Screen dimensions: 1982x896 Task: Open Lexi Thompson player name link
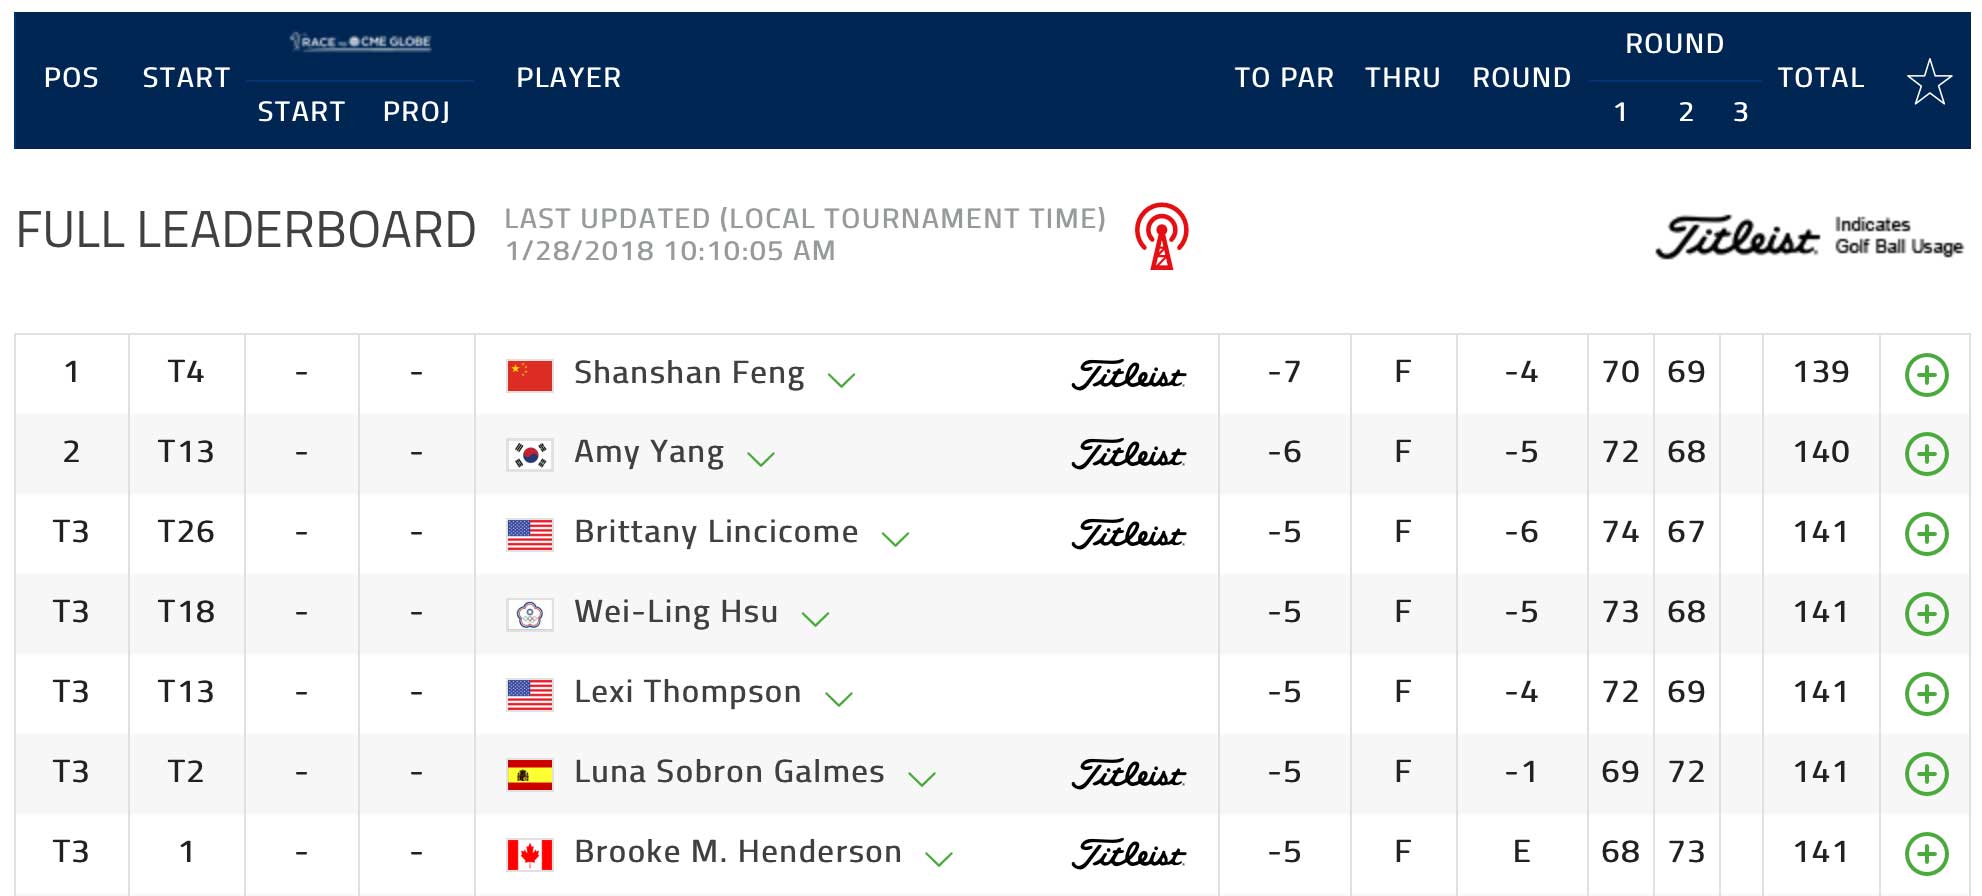point(688,692)
